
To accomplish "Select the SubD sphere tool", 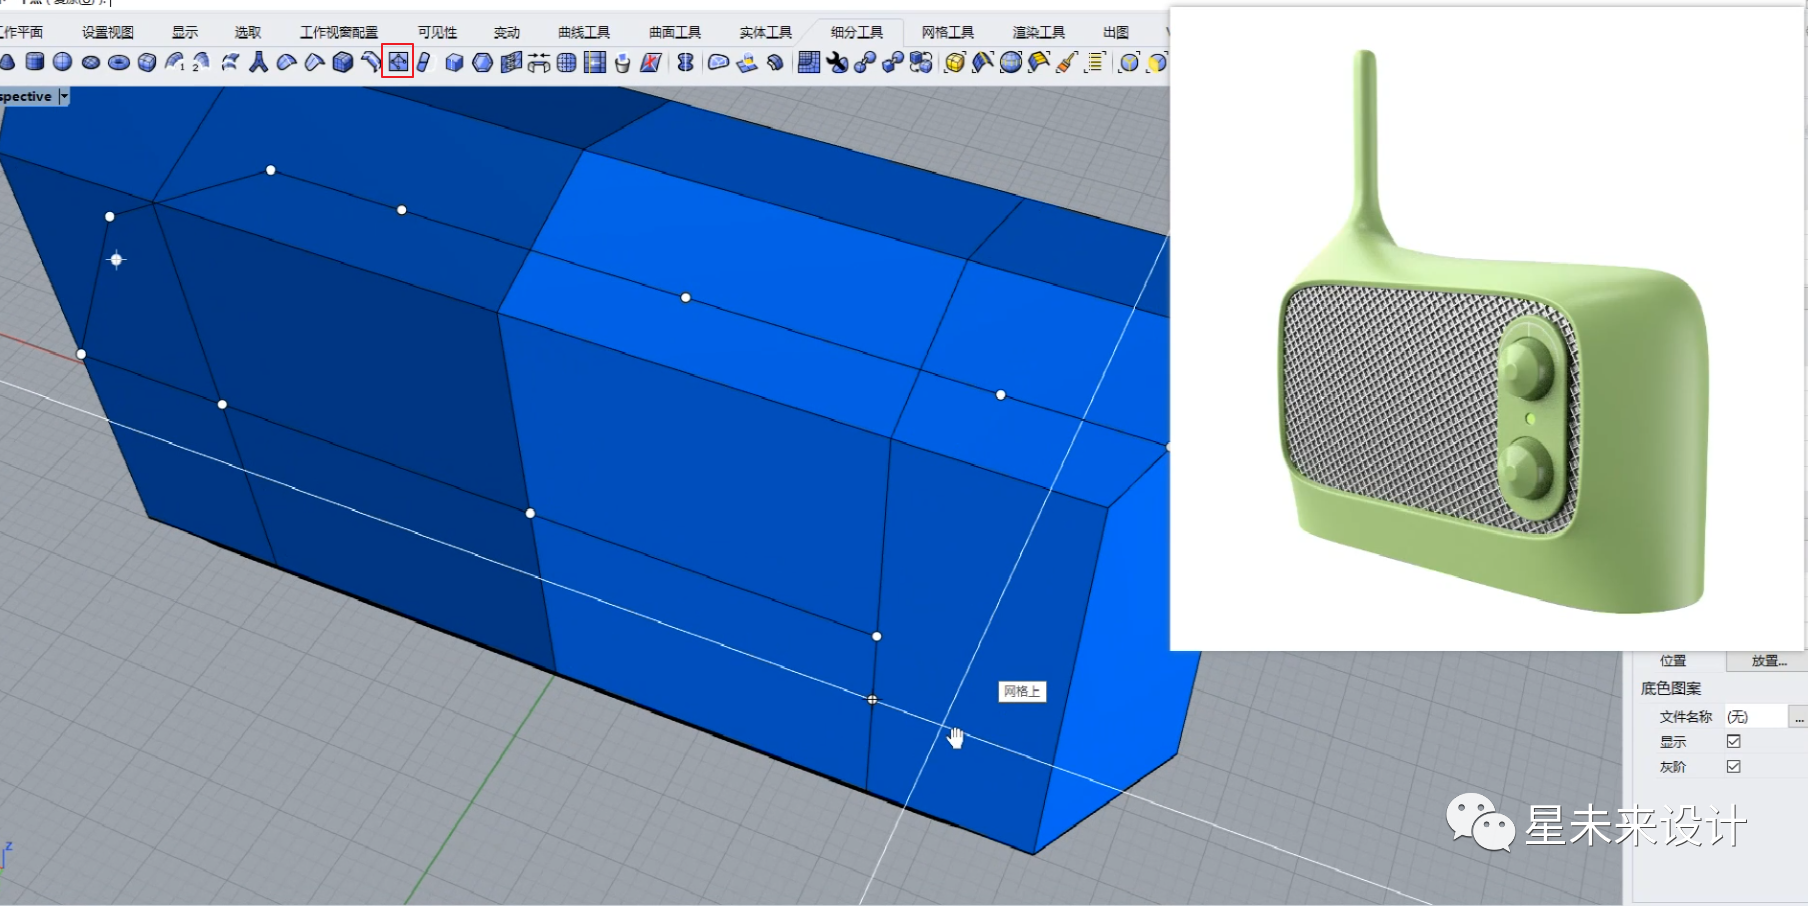I will point(62,62).
